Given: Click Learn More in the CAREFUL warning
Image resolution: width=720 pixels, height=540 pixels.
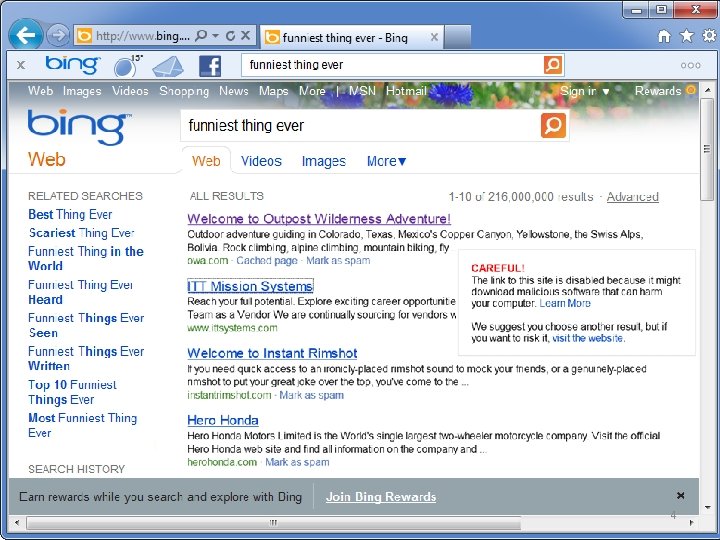Looking at the screenshot, I should pos(565,303).
